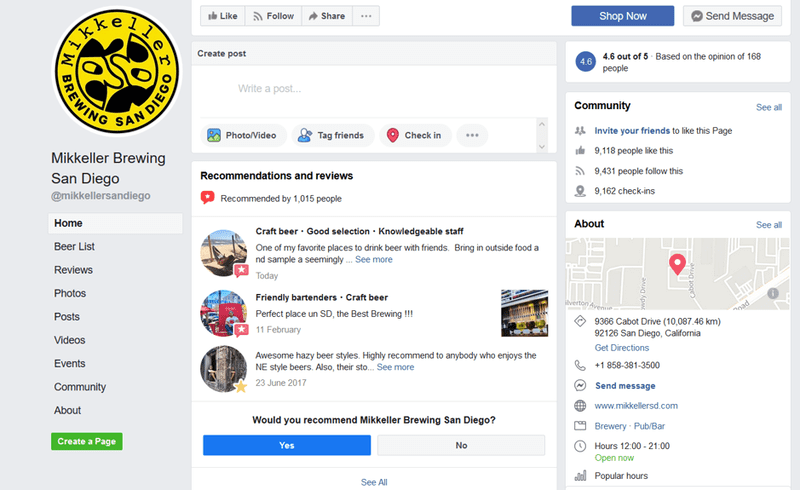Viewport: 800px width, 490px height.
Task: Open the three-dot more options menu beside Share
Action: [366, 16]
